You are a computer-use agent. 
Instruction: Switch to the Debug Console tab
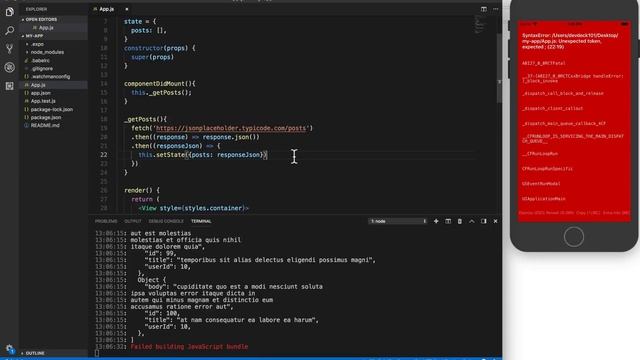pyautogui.click(x=166, y=221)
